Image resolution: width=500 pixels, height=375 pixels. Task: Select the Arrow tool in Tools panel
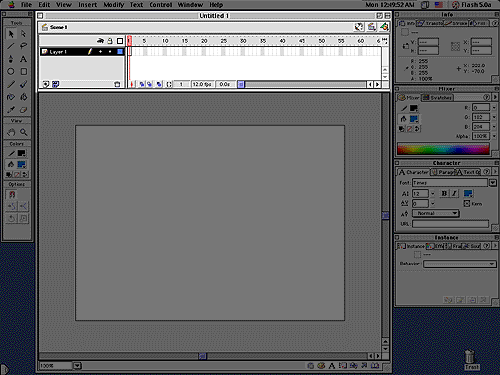pyautogui.click(x=11, y=34)
